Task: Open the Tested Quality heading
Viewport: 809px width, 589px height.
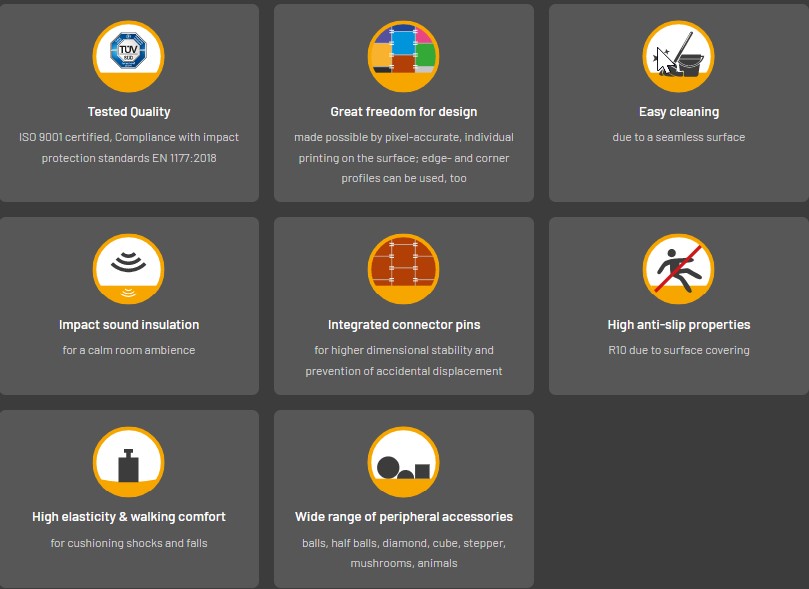Action: [129, 112]
